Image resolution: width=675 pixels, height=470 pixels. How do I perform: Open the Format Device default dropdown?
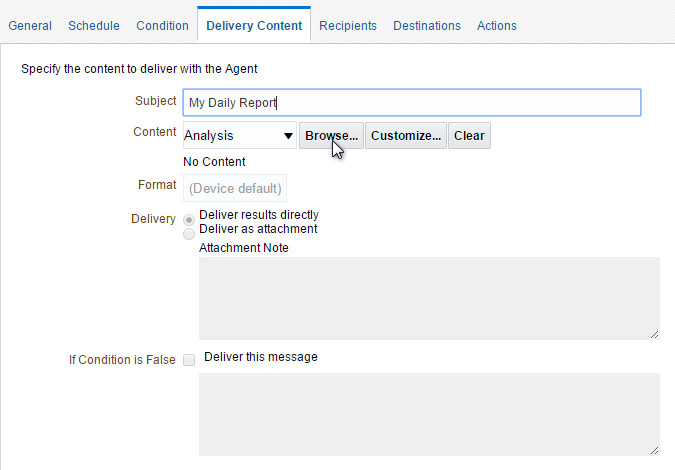(x=235, y=188)
